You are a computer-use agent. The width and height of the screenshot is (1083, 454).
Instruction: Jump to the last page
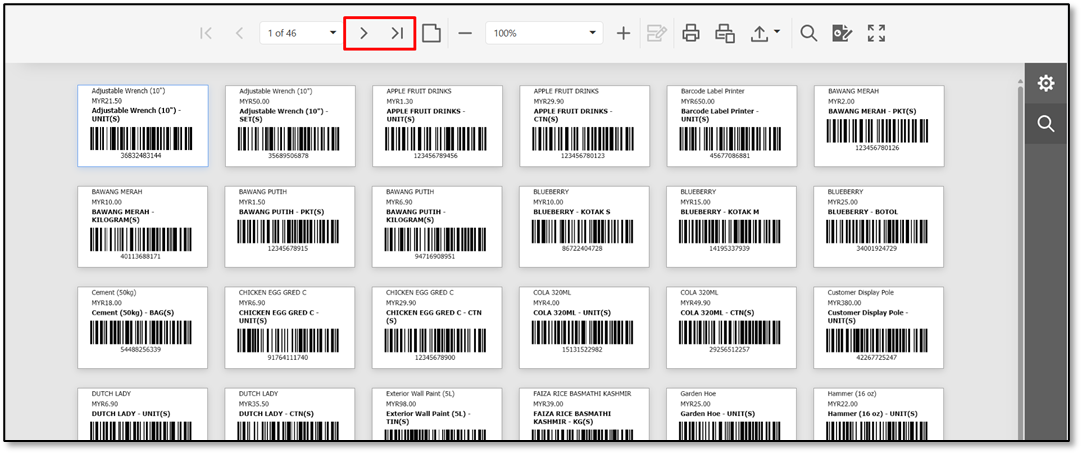[x=397, y=32]
